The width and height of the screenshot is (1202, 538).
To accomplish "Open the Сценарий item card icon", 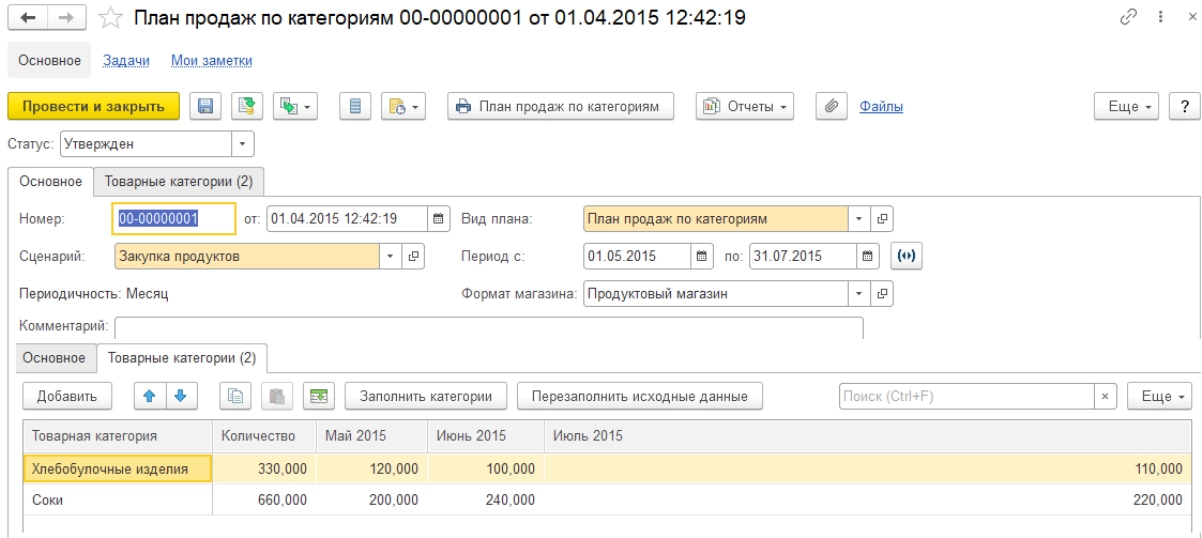I will coord(413,255).
